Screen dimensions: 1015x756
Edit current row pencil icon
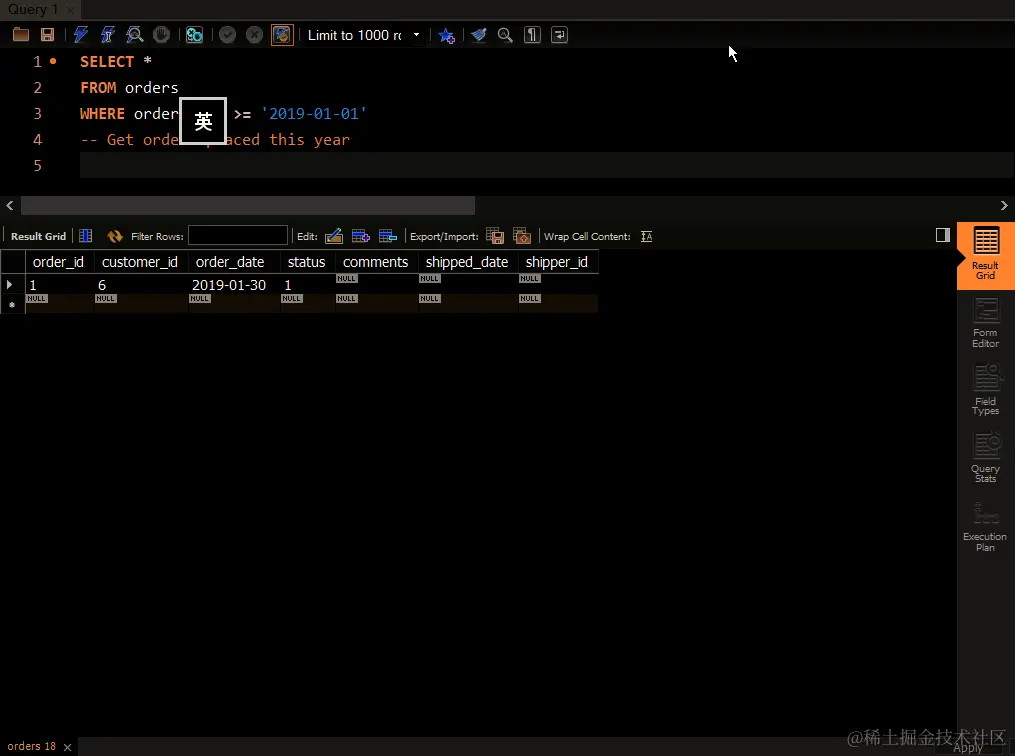[334, 236]
